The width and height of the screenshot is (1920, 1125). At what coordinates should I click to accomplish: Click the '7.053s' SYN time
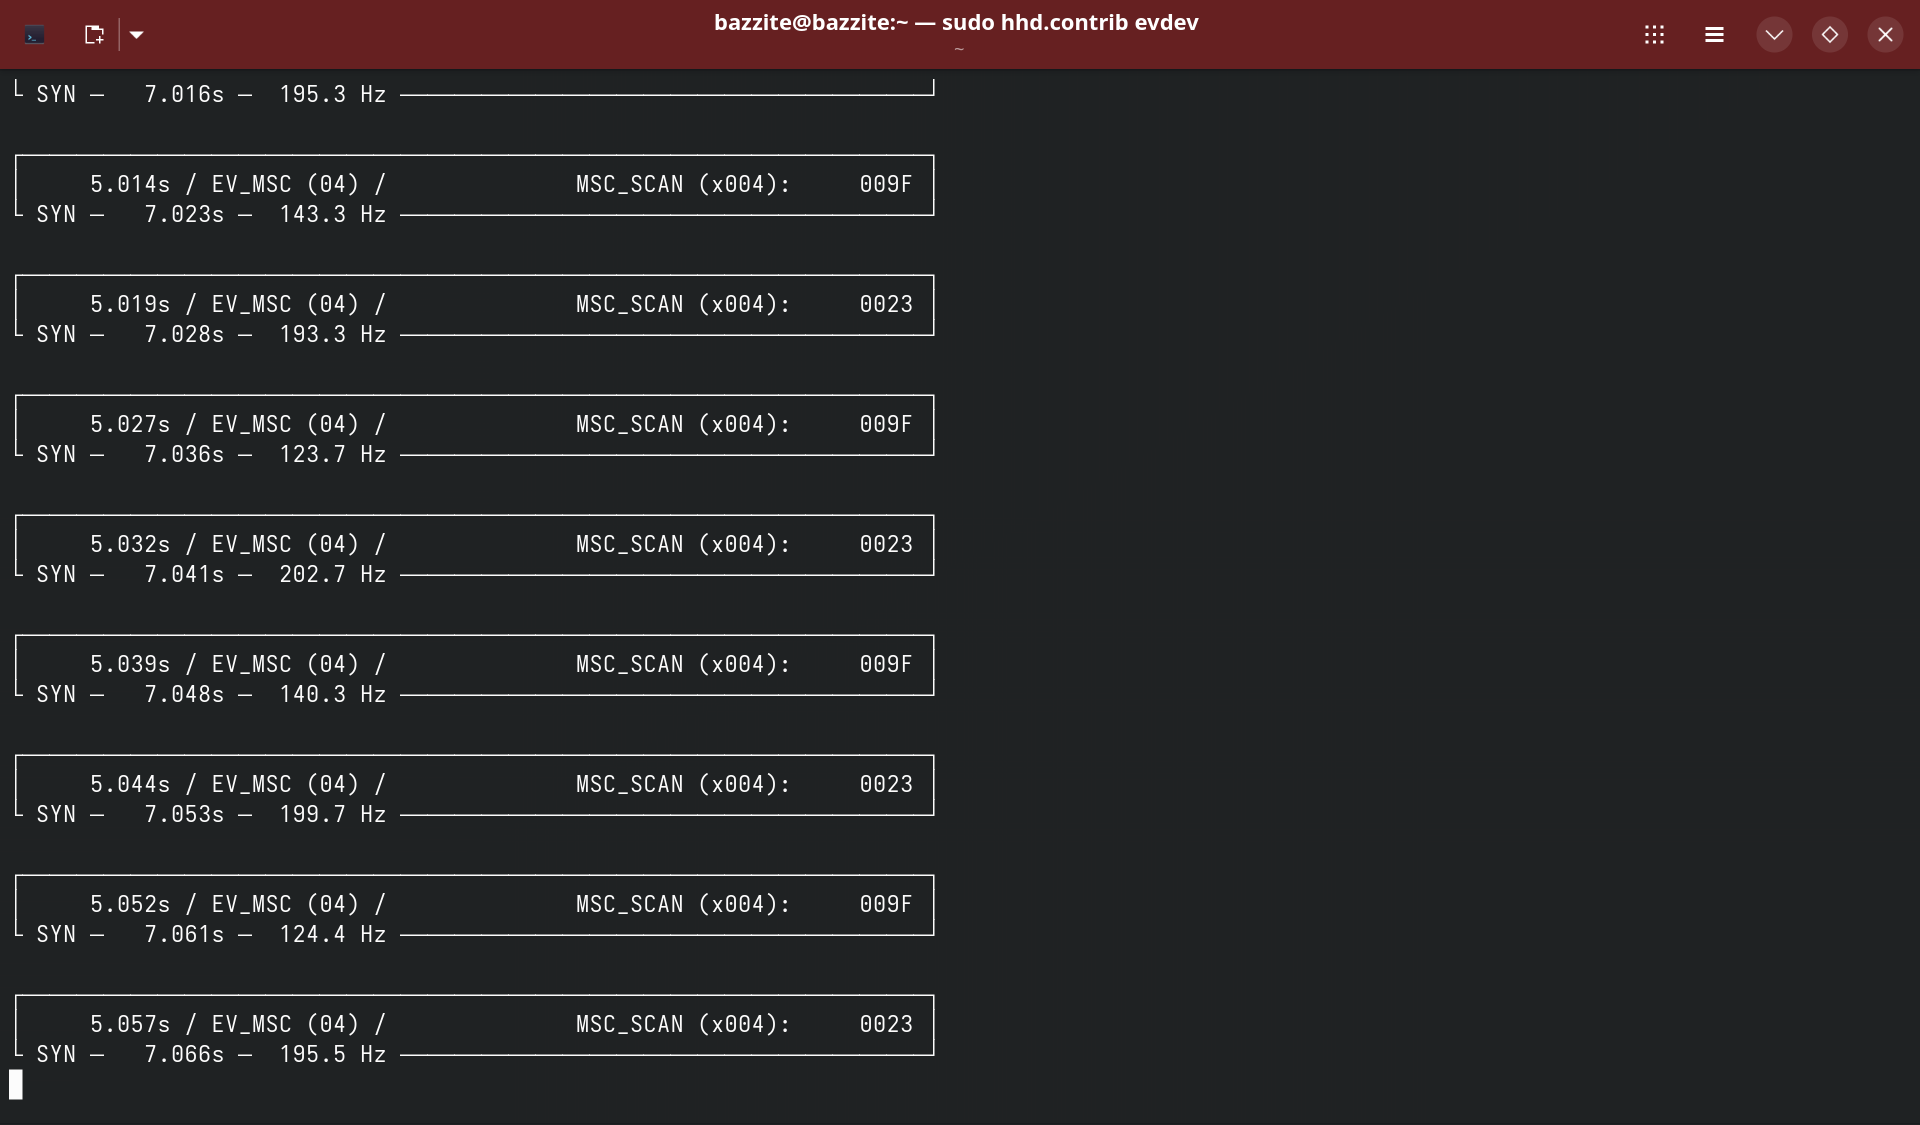pos(184,814)
